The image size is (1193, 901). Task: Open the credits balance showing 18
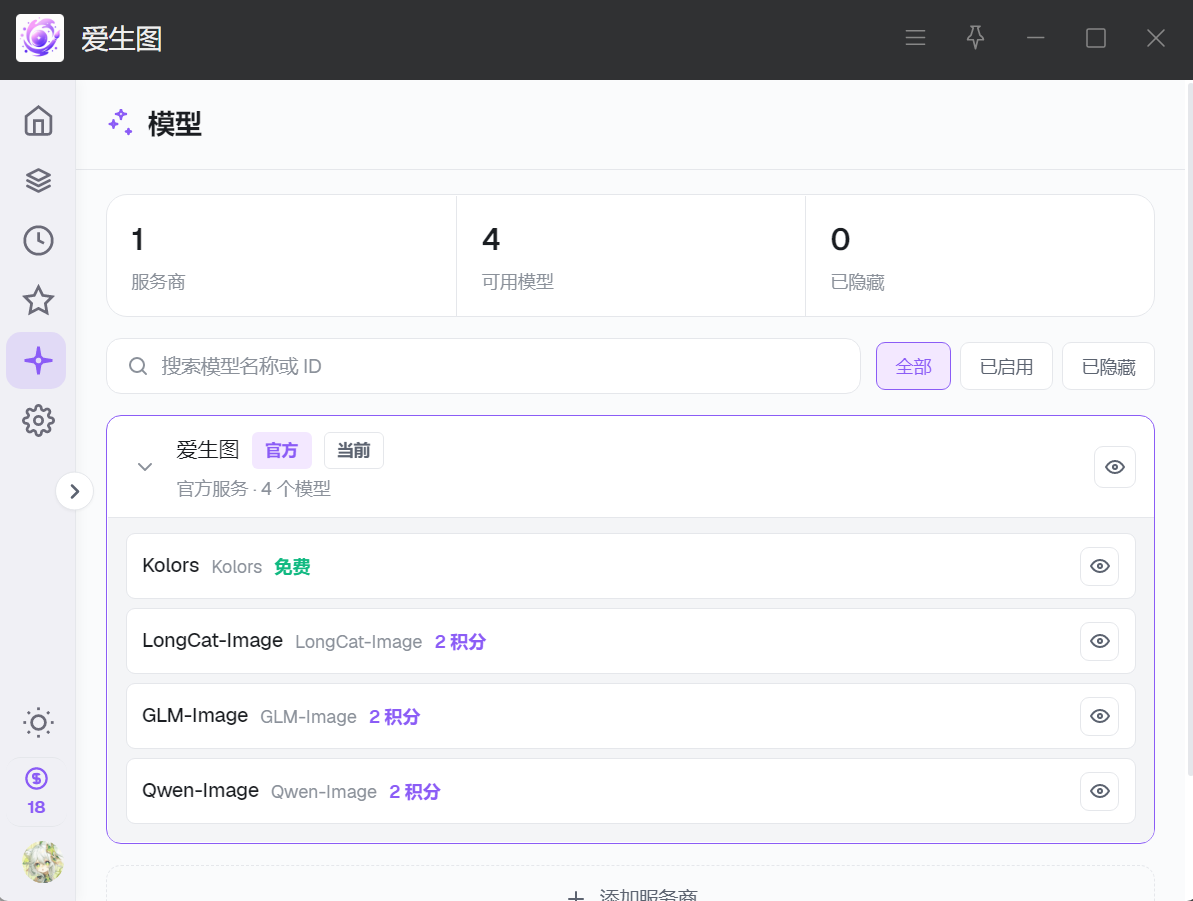pyautogui.click(x=37, y=792)
